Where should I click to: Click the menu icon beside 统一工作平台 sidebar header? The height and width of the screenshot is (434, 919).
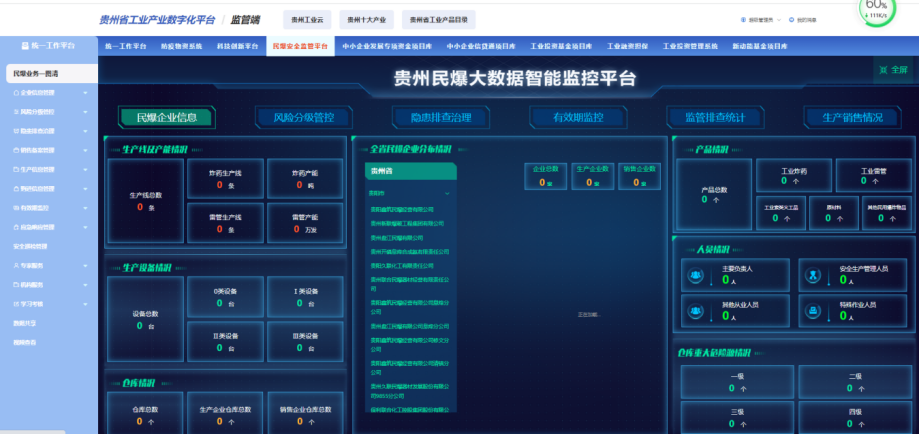(x=25, y=45)
